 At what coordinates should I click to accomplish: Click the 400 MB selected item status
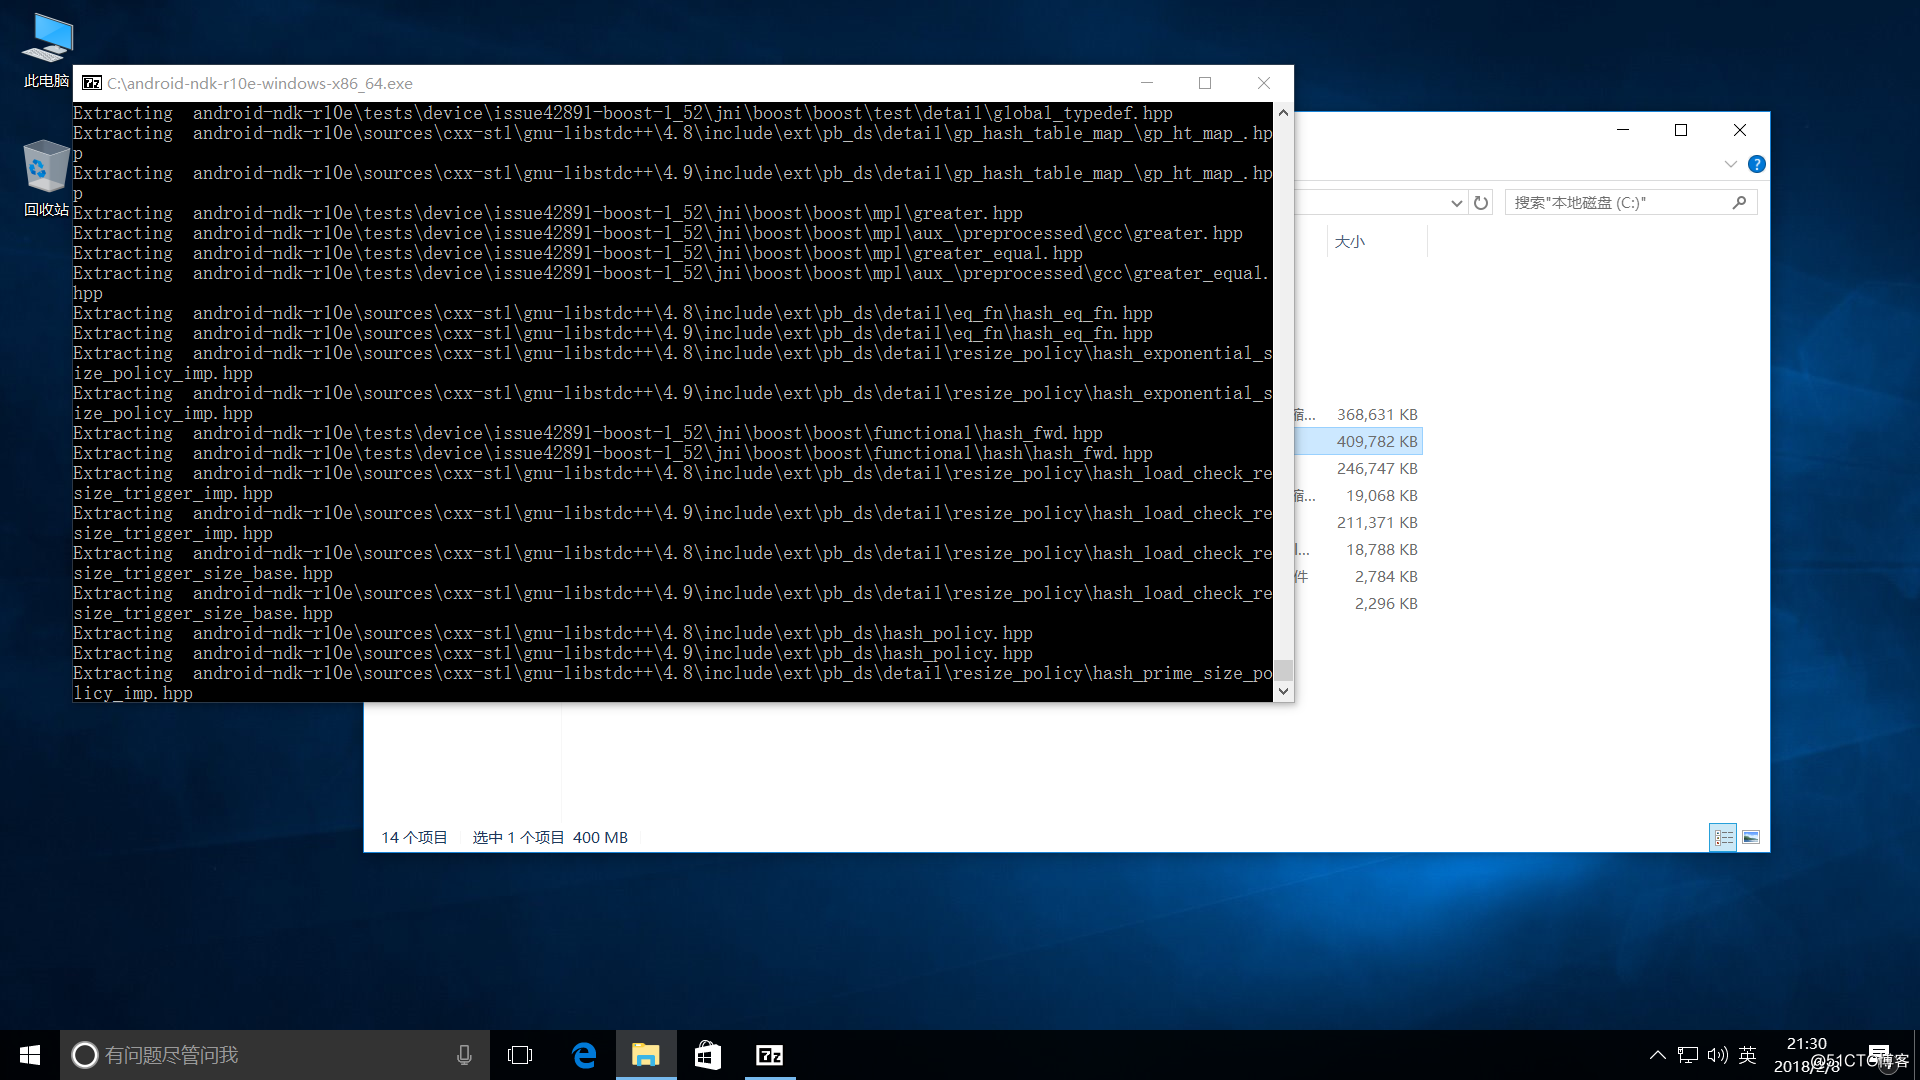pyautogui.click(x=600, y=837)
